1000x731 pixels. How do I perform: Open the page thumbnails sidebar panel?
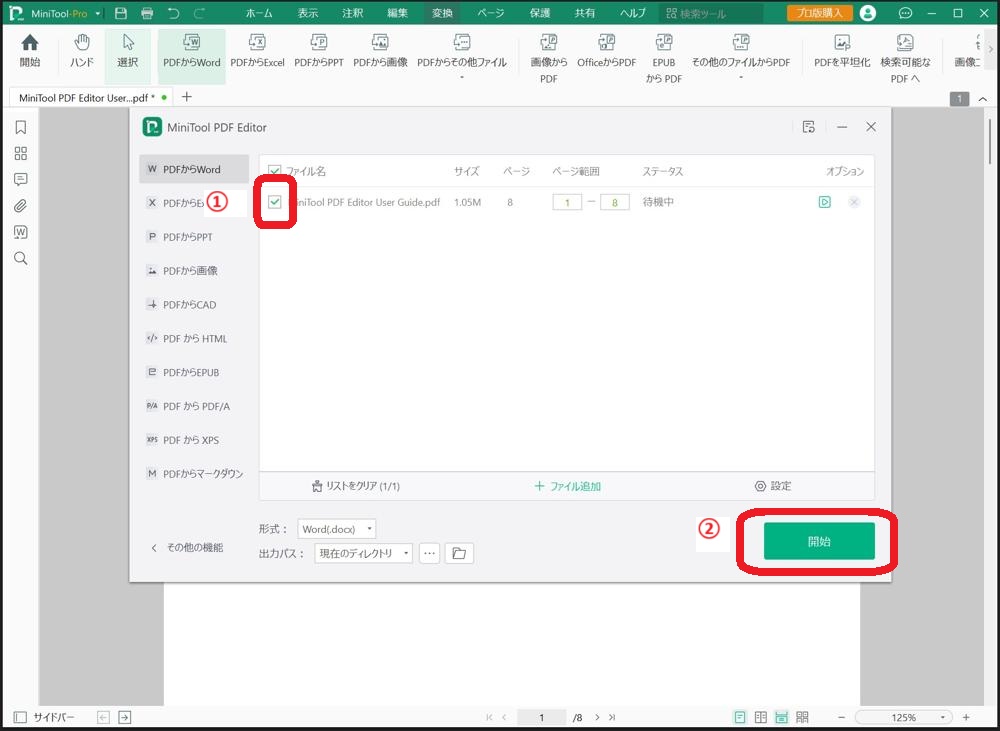click(x=20, y=154)
